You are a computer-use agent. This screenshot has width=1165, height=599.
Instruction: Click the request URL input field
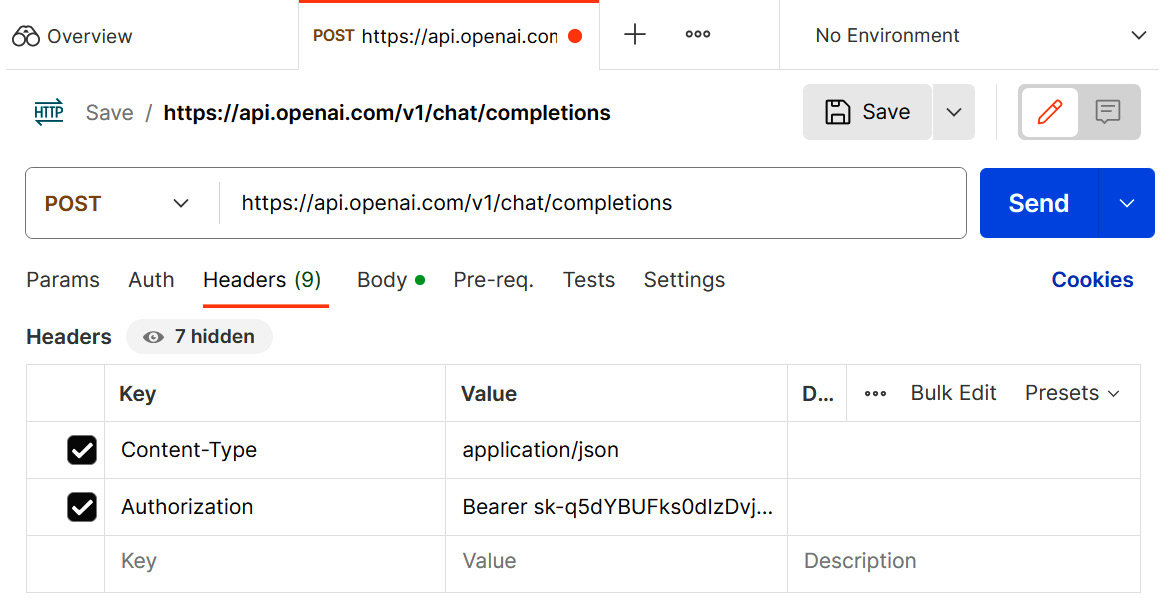pos(592,203)
